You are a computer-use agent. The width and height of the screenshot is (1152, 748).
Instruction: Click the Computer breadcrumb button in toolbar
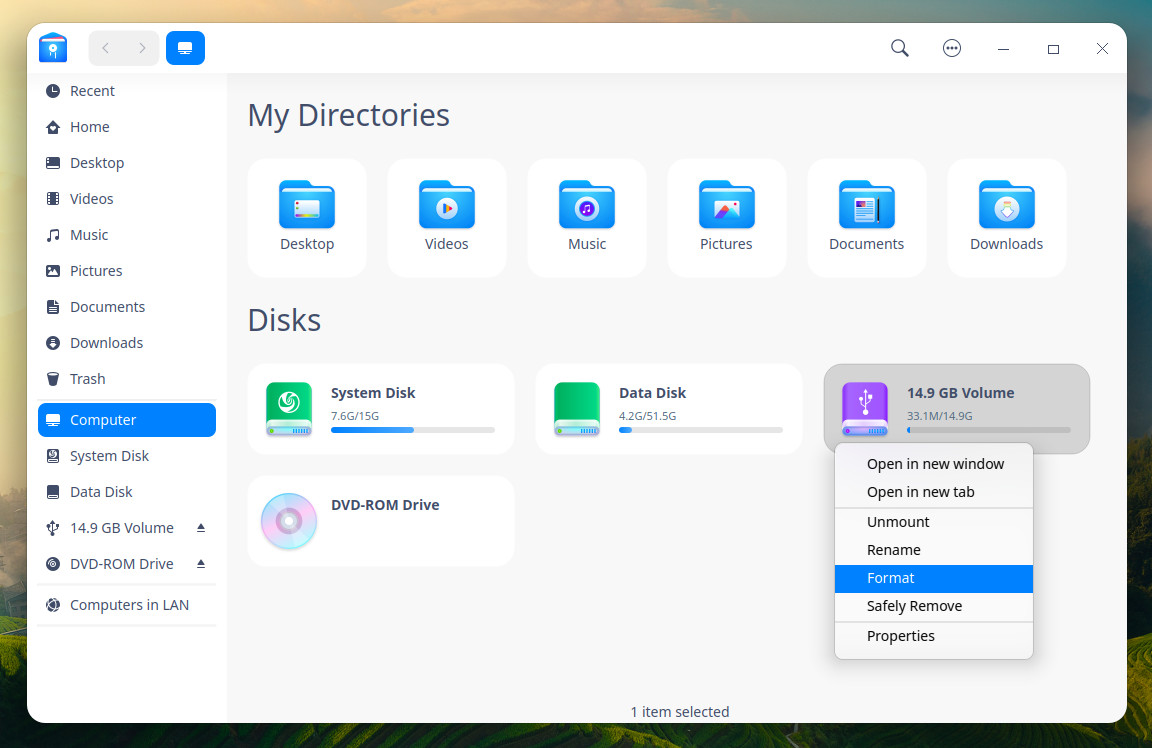(185, 48)
